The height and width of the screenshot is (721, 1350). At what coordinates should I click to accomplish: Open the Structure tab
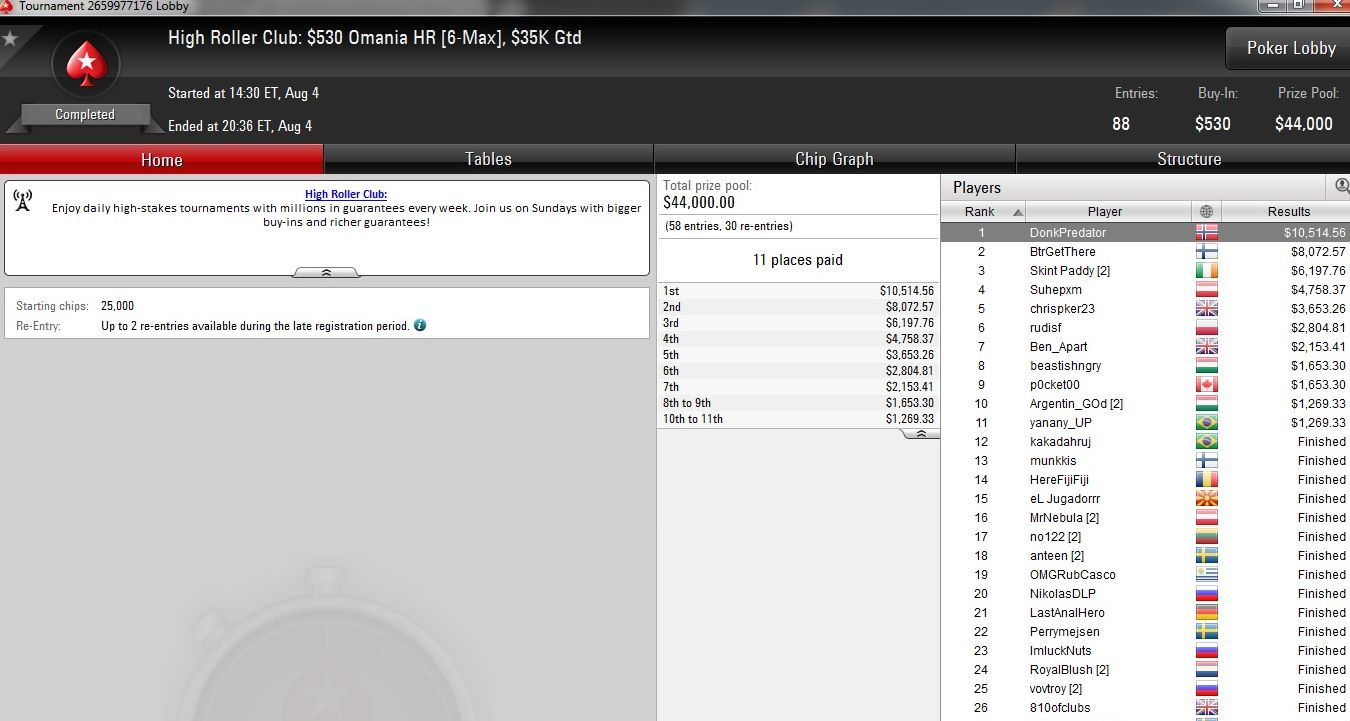[1188, 159]
